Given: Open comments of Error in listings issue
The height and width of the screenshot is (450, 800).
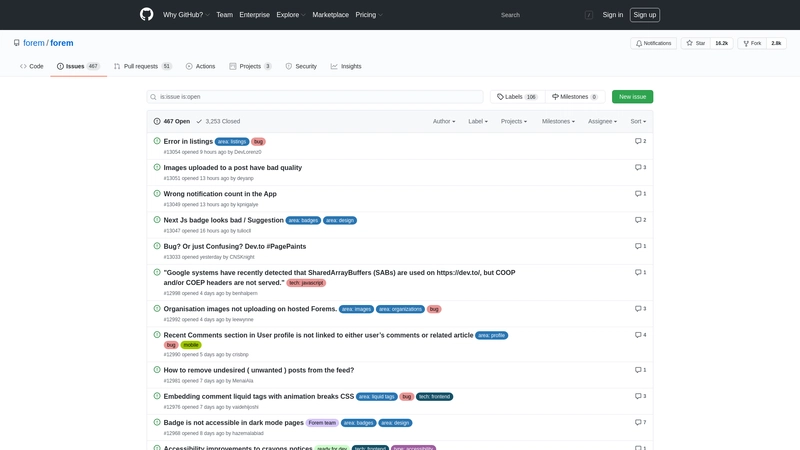Looking at the screenshot, I should click(640, 141).
